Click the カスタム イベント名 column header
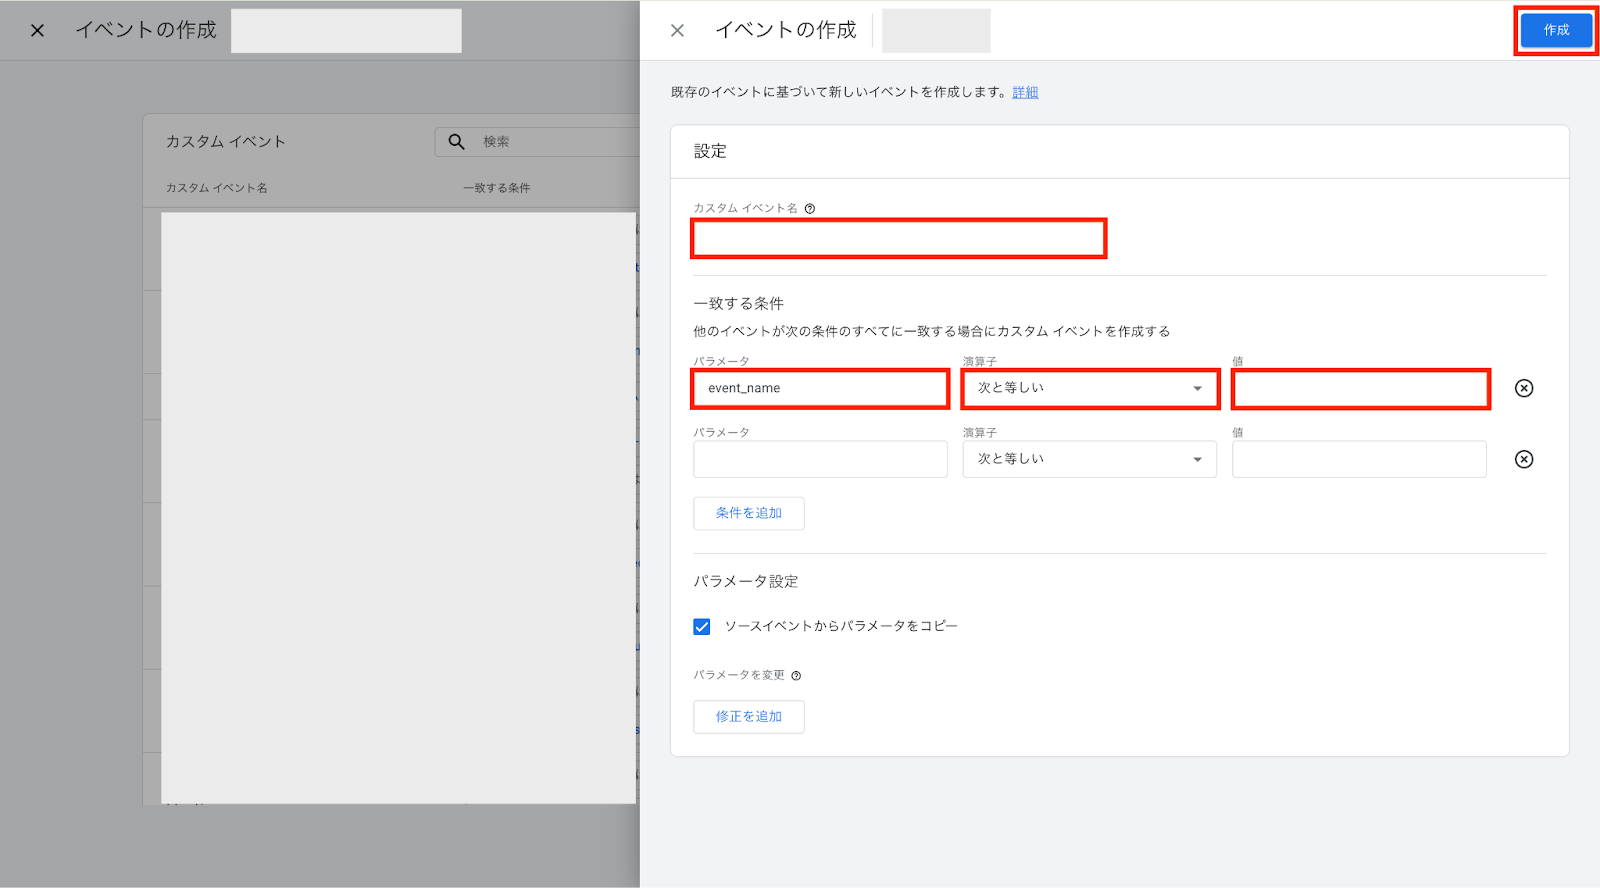 click(x=217, y=188)
